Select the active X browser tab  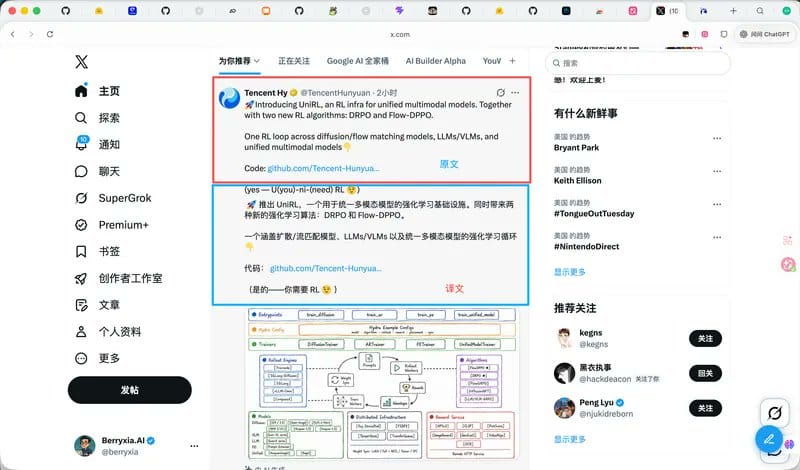pyautogui.click(x=667, y=11)
